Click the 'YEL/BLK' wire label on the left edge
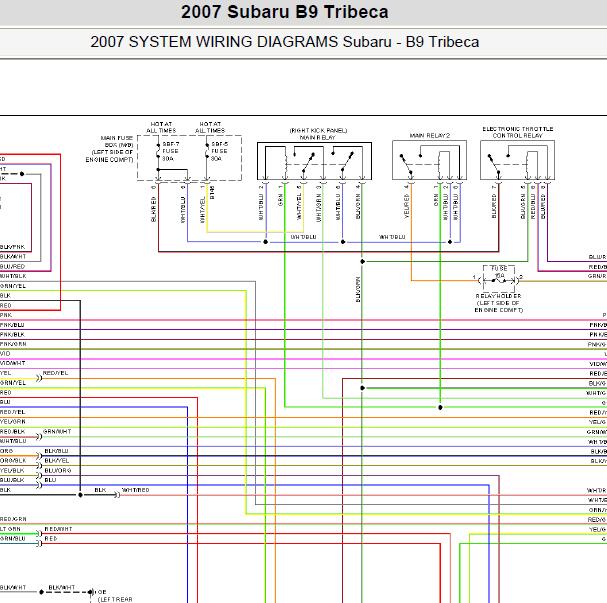Viewport: 607px width, 603px height. (x=12, y=470)
